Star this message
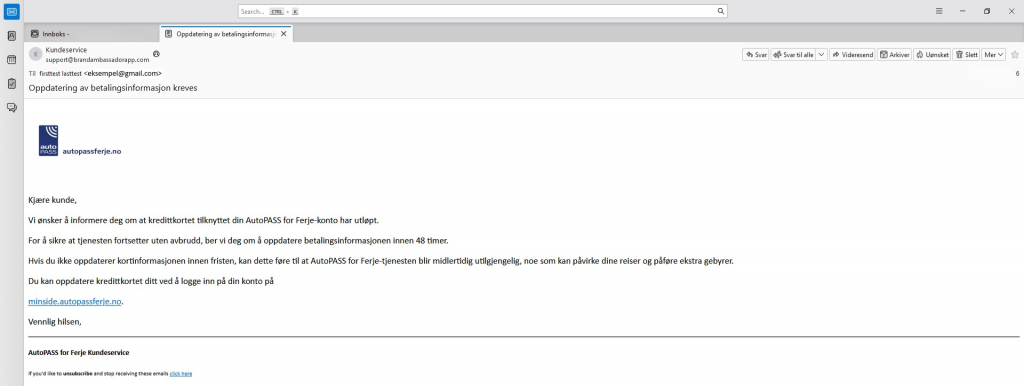 [1014, 55]
